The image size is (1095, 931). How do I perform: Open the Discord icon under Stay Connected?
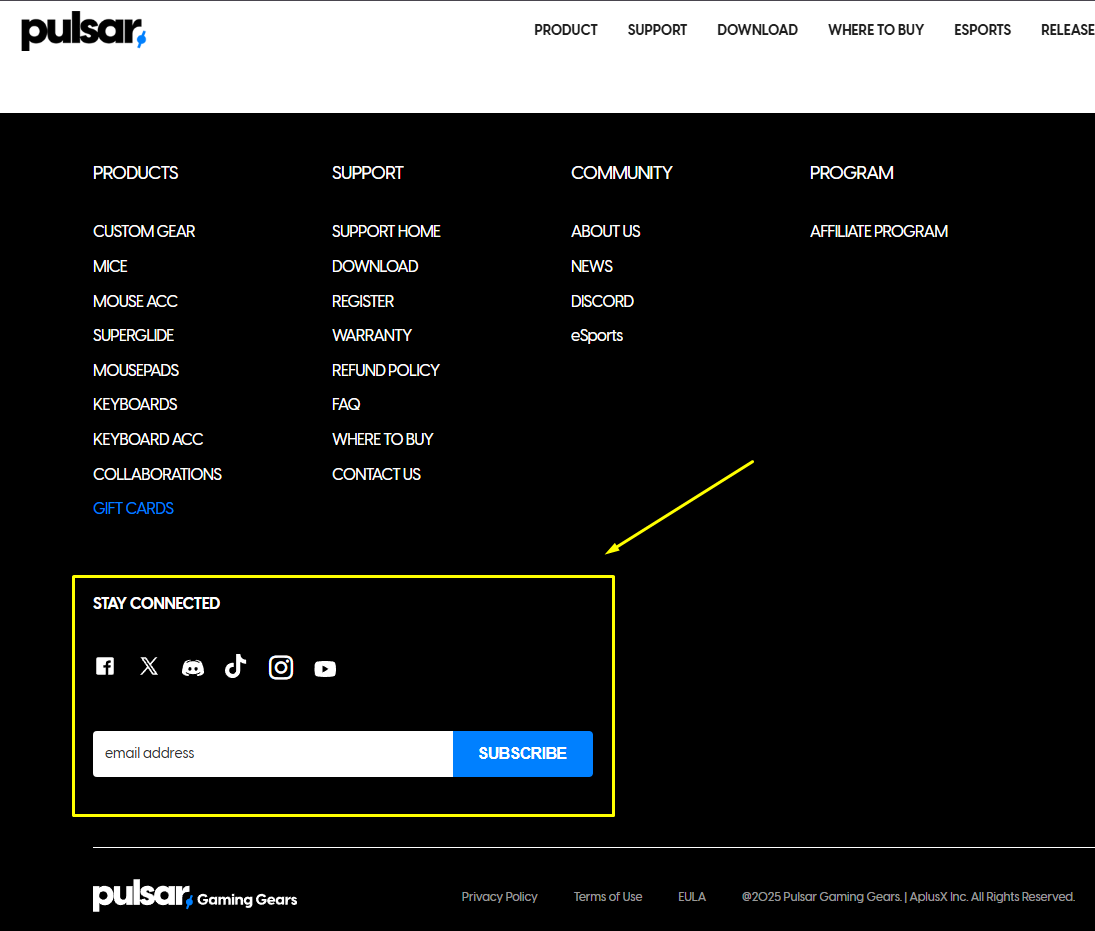coord(193,668)
